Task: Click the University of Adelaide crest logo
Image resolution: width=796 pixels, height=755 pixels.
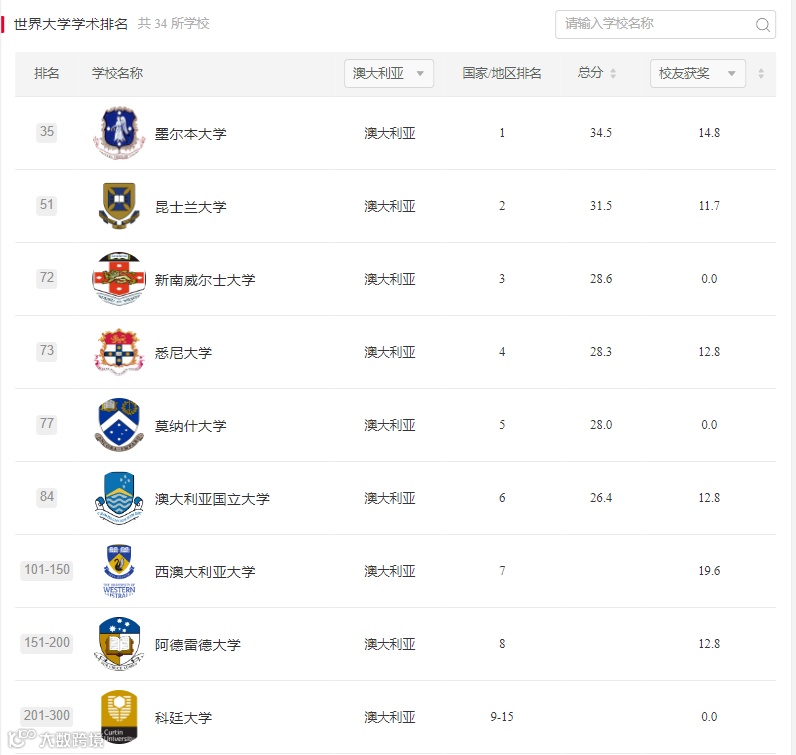Action: (x=119, y=644)
